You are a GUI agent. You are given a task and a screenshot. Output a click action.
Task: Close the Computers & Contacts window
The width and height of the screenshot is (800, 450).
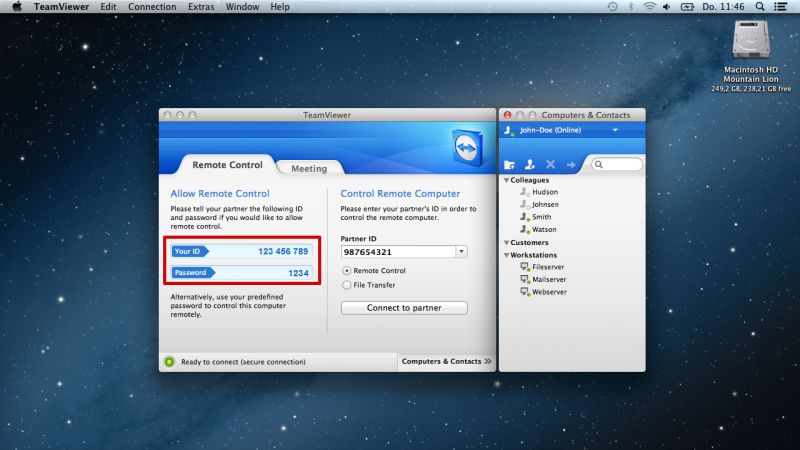507,115
